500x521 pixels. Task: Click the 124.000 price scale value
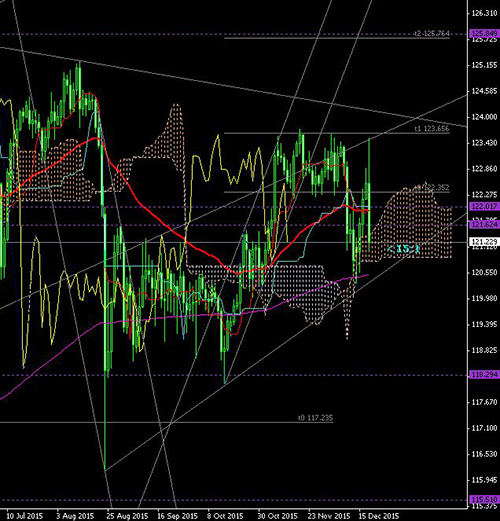click(484, 117)
